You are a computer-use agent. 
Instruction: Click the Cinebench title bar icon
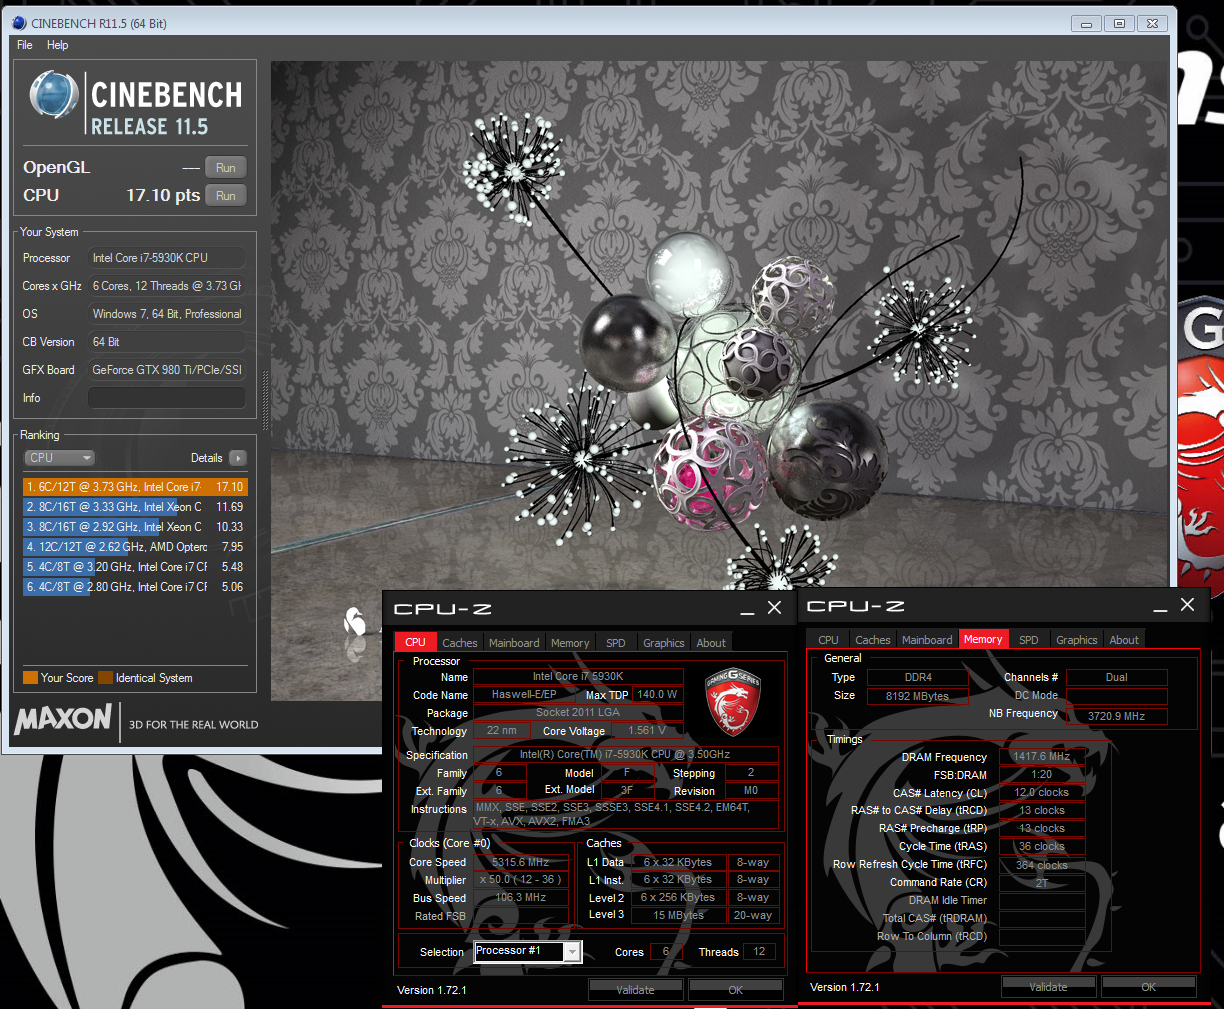pos(19,23)
